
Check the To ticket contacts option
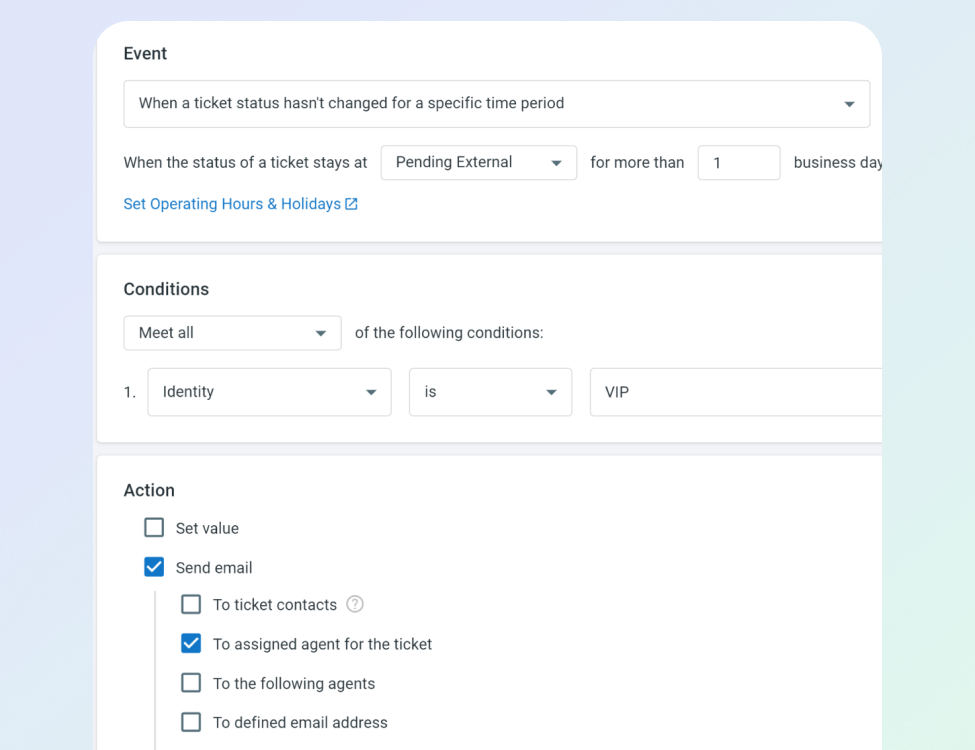[x=191, y=604]
